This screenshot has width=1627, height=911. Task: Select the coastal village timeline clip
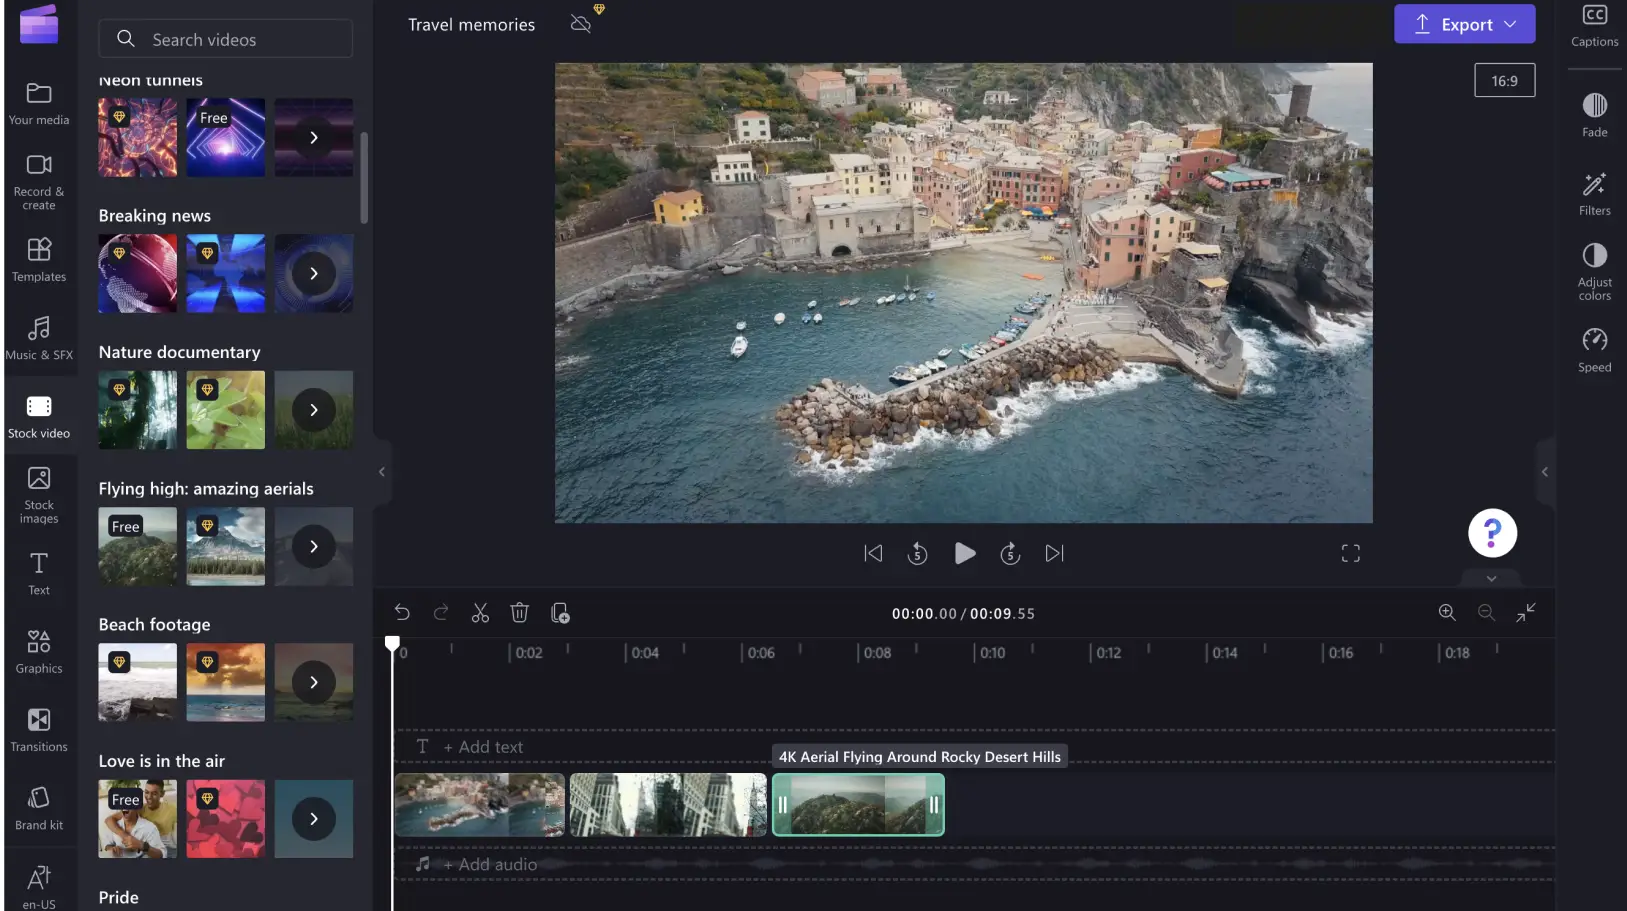(480, 805)
